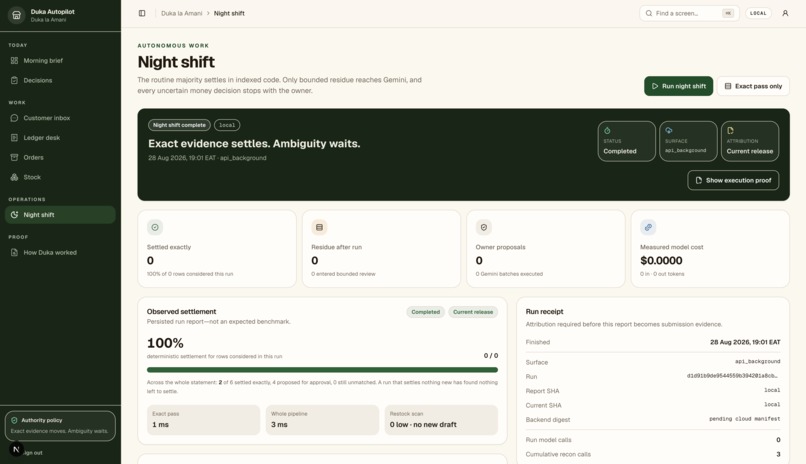Open the Stock page

coord(60,177)
